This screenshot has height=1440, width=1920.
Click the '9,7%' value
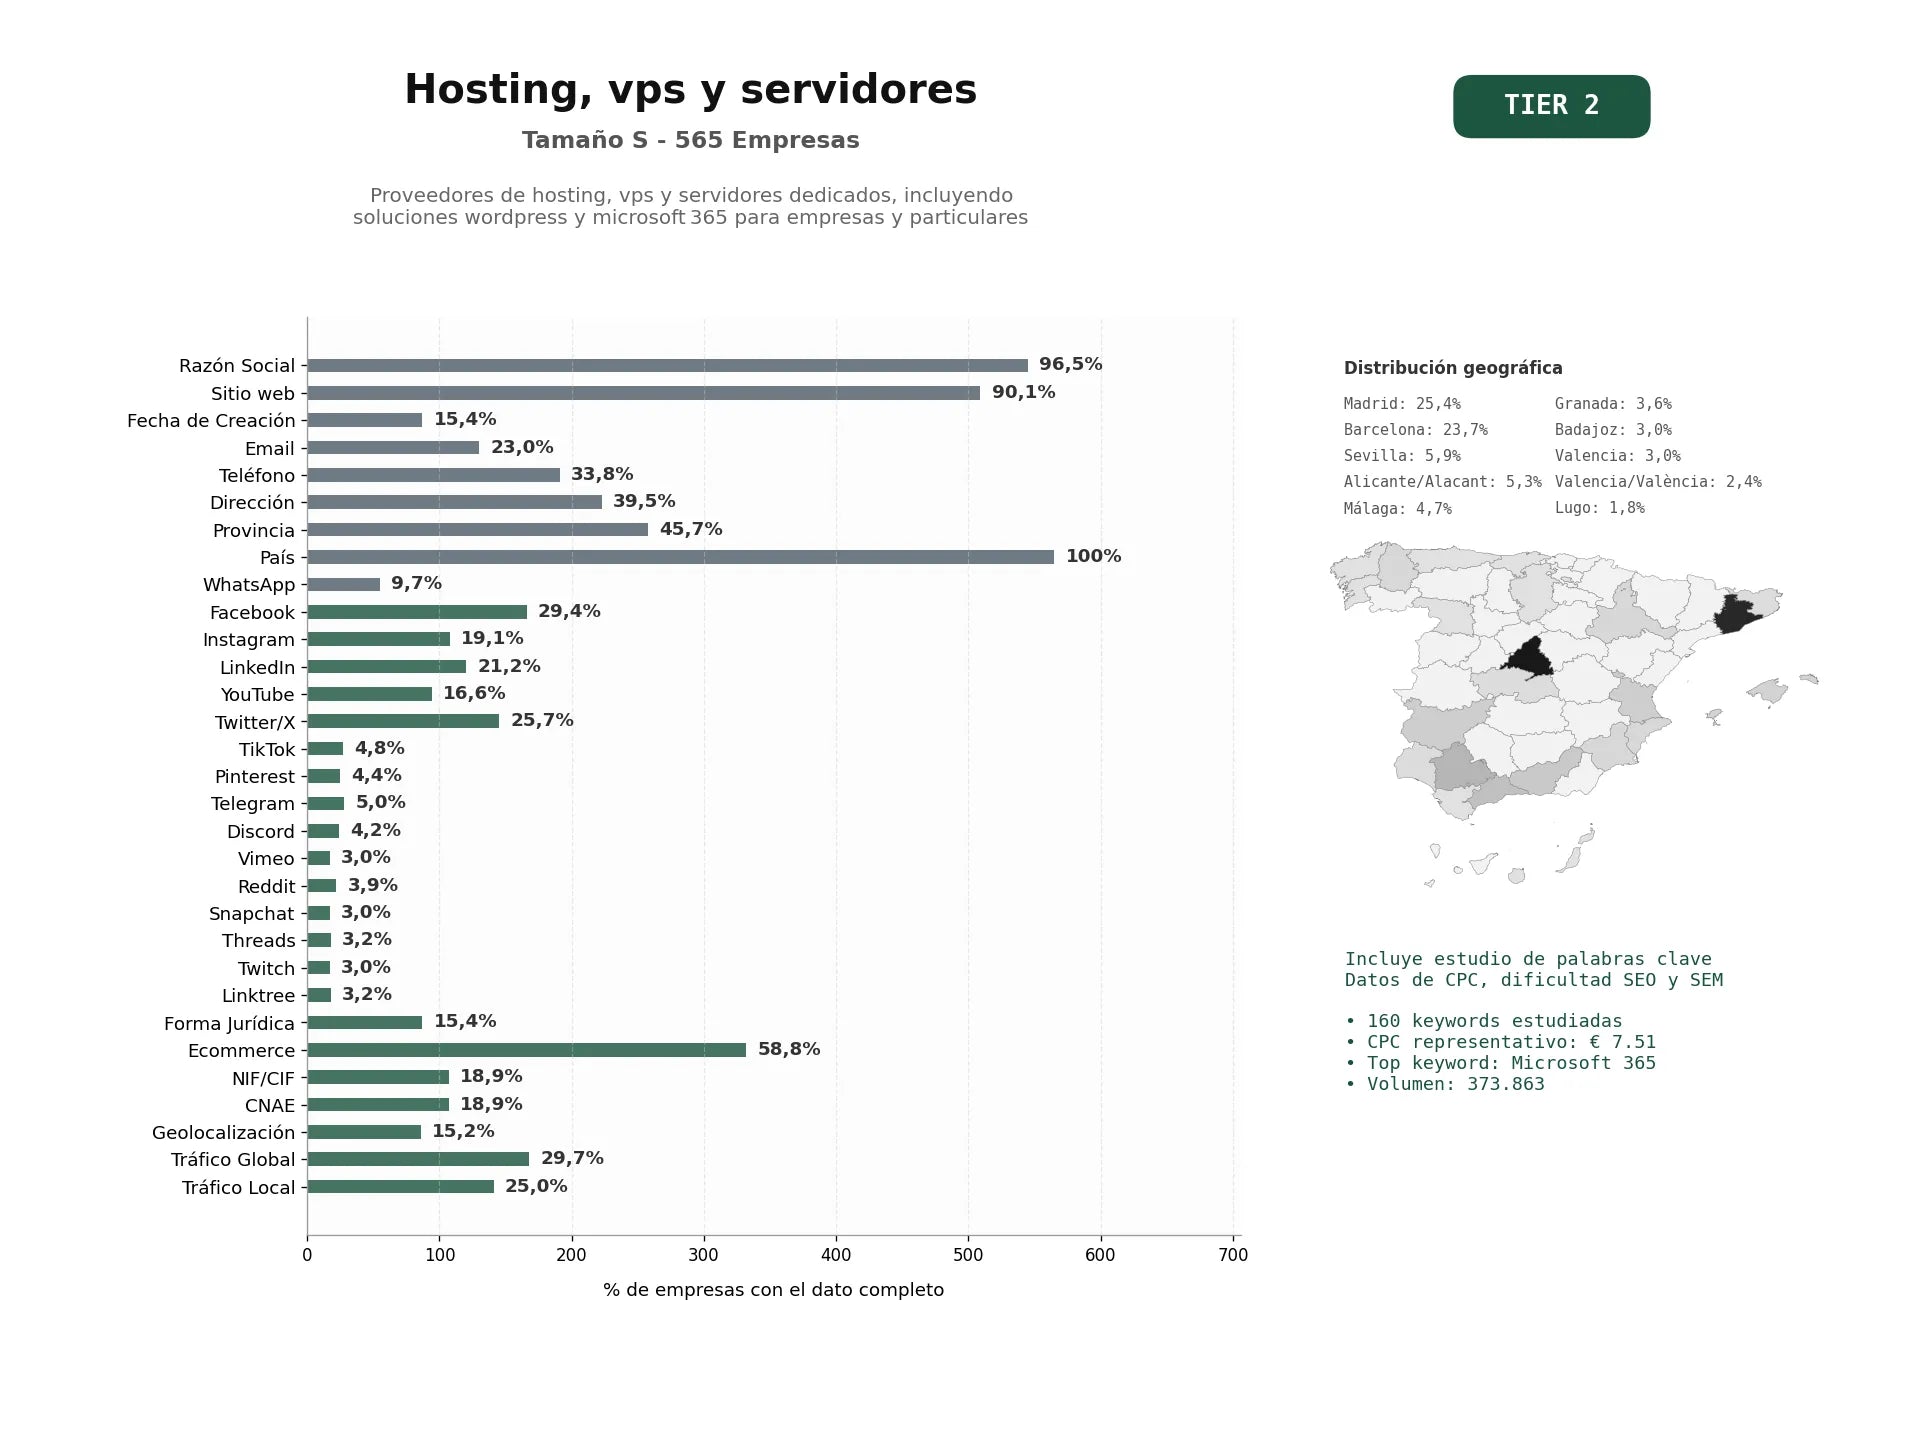(416, 583)
